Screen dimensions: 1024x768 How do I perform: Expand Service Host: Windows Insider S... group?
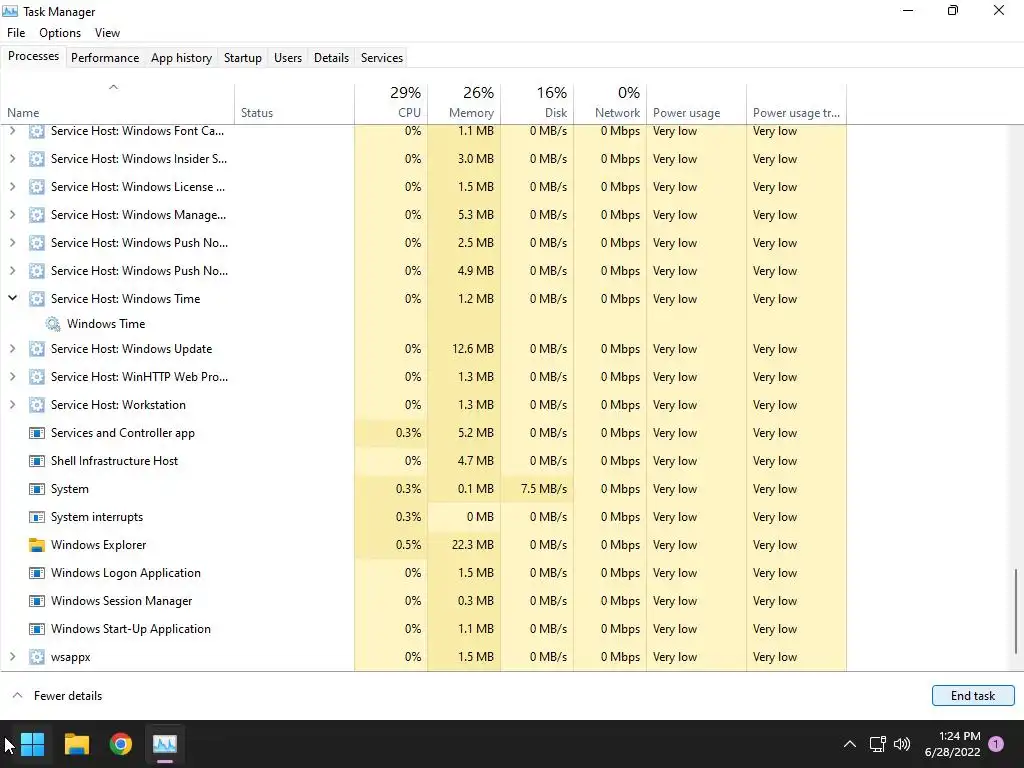(12, 159)
